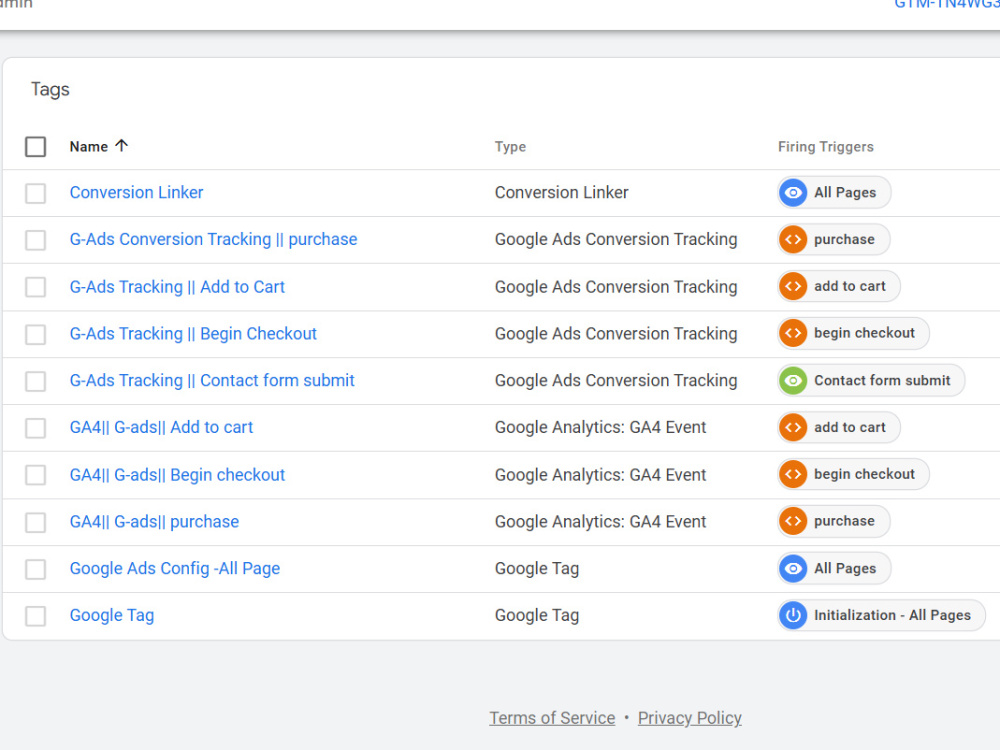
Task: Sort tags by clicking the Name arrow icon
Action: (x=122, y=146)
